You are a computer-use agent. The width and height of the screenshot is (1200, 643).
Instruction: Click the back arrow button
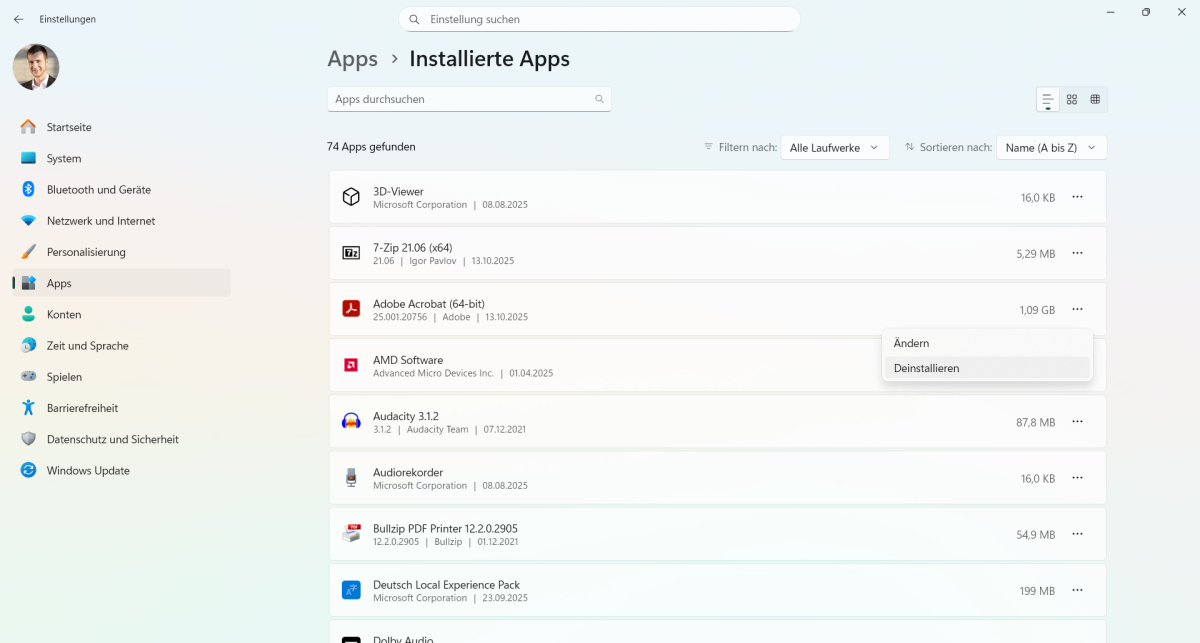coord(19,18)
